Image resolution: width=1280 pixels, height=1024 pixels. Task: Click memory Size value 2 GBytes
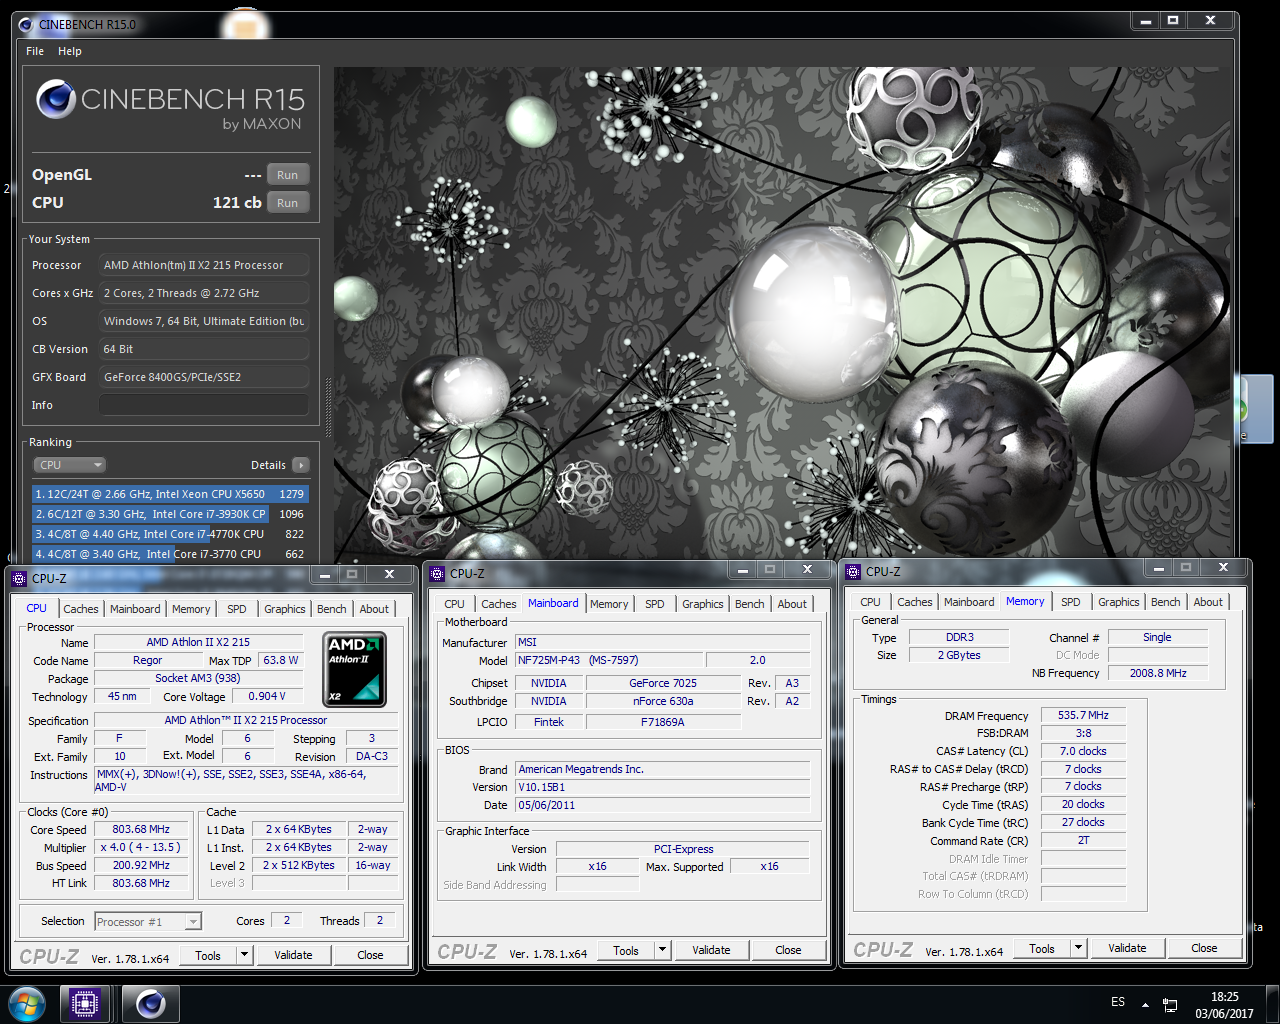959,655
